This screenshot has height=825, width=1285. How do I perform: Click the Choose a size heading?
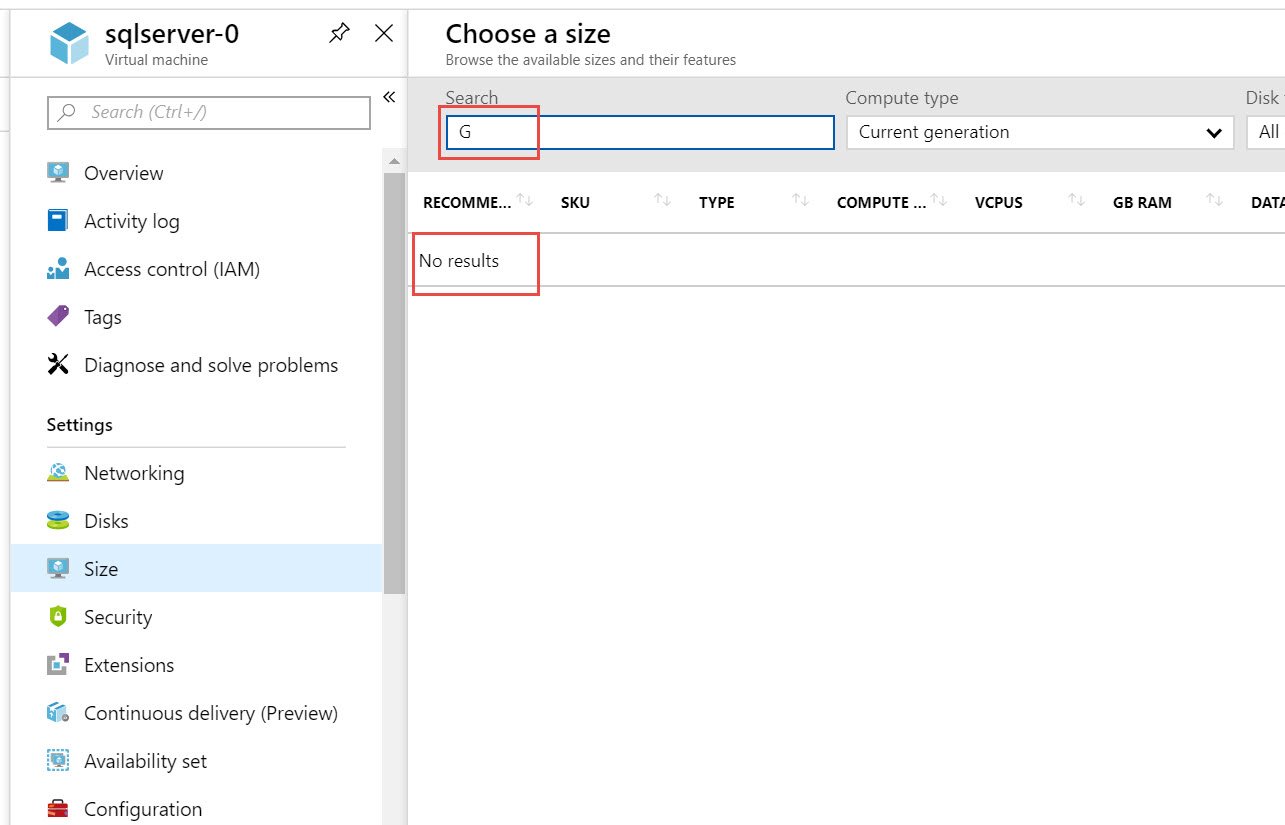[528, 34]
